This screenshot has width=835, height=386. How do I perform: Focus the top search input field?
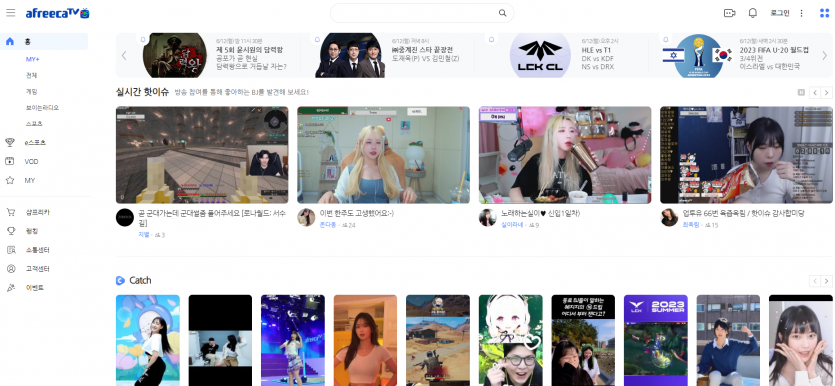click(416, 13)
